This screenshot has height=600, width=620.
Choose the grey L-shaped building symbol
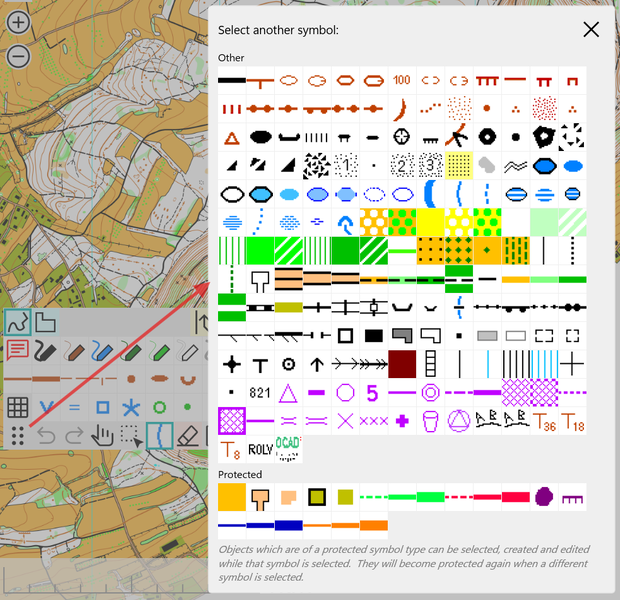402,336
